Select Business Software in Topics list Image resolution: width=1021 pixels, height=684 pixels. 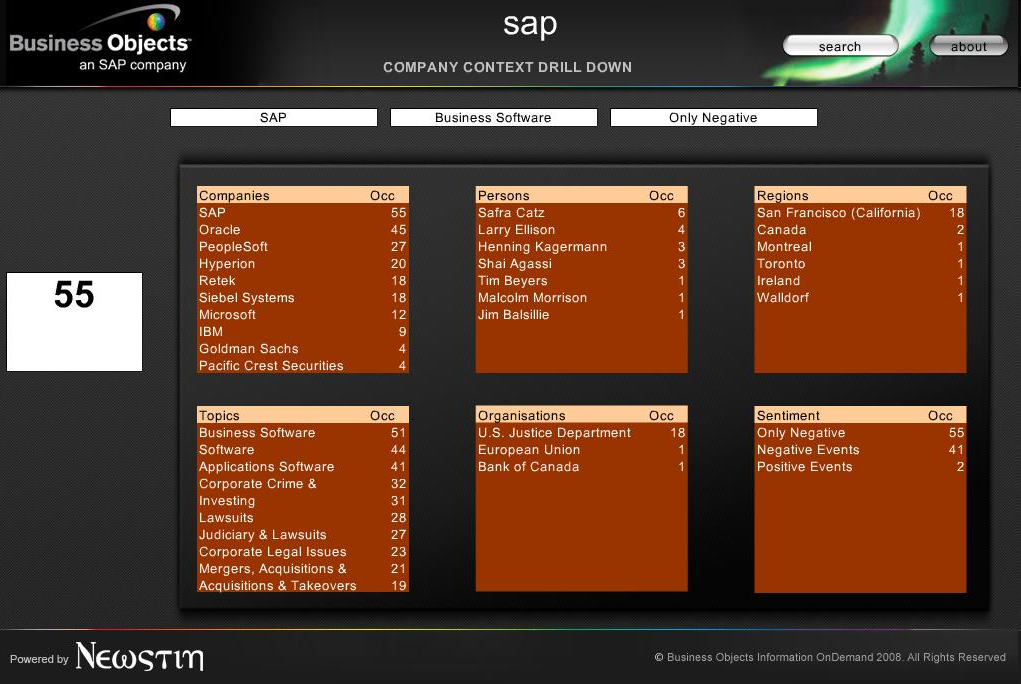point(303,433)
